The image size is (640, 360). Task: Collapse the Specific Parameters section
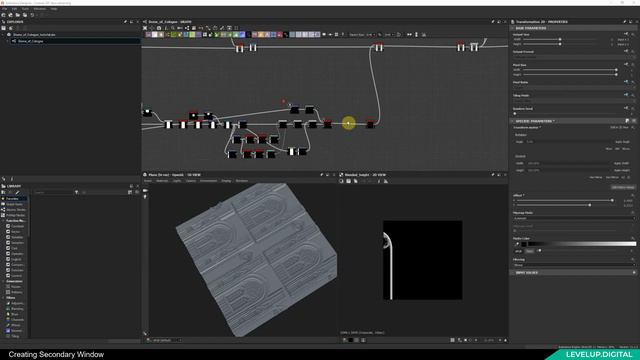point(513,121)
